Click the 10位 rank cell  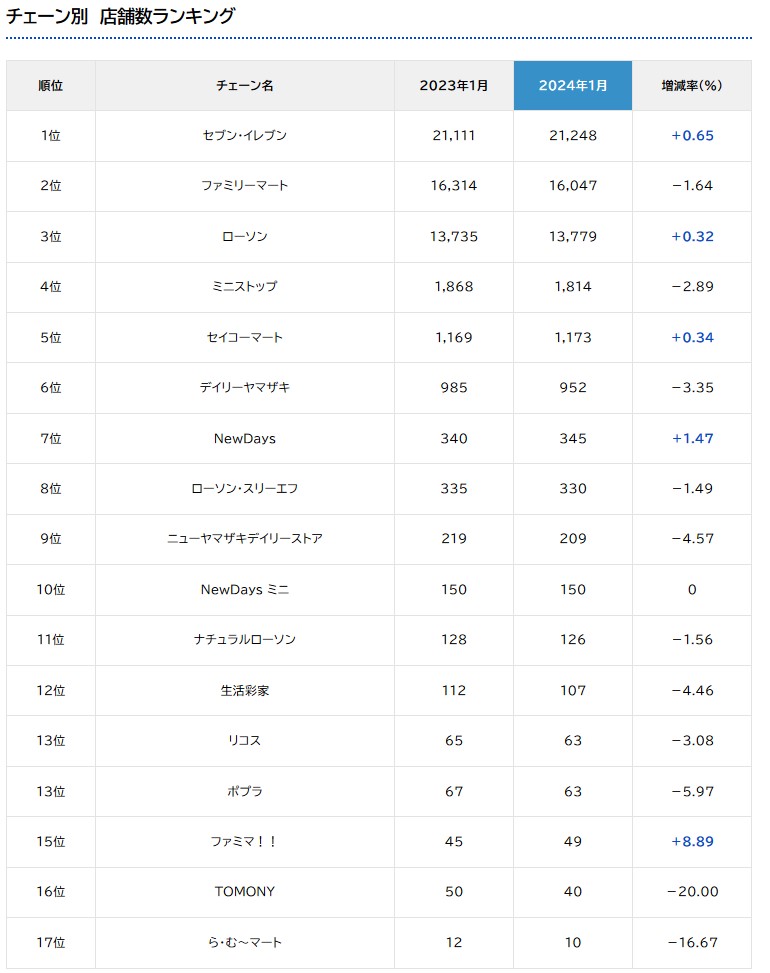[51, 590]
